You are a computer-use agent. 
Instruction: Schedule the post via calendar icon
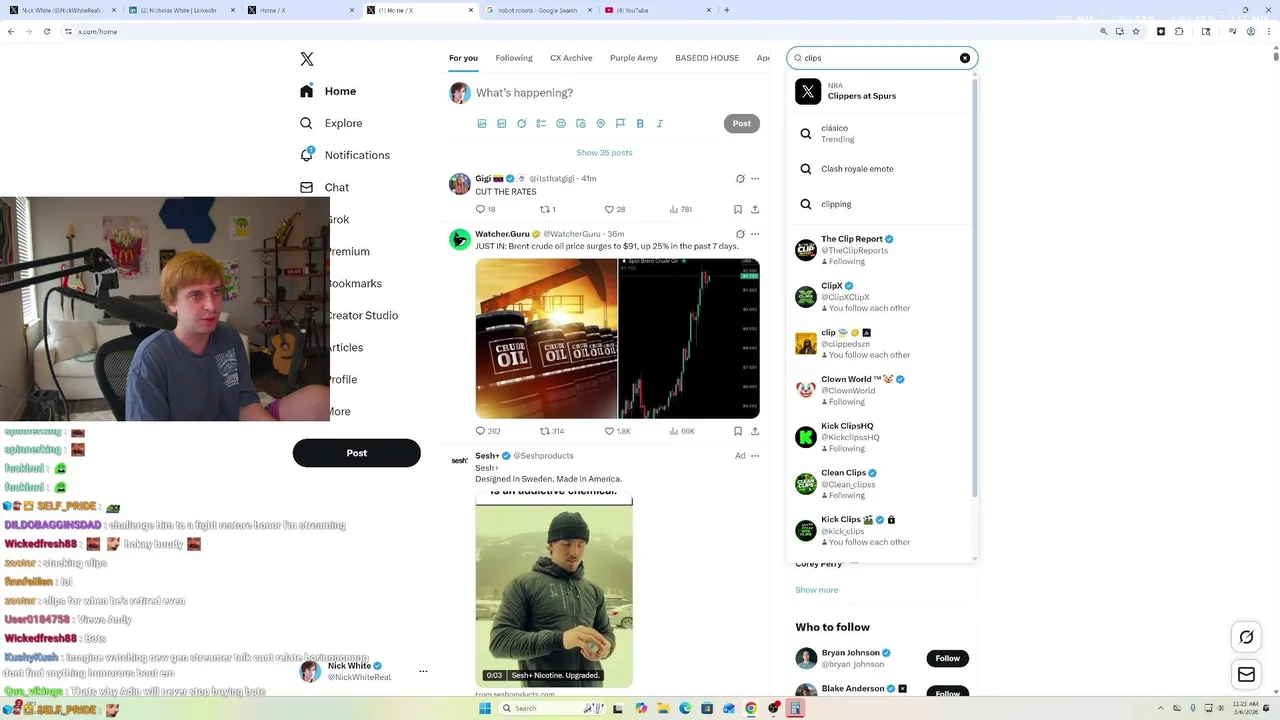(581, 124)
